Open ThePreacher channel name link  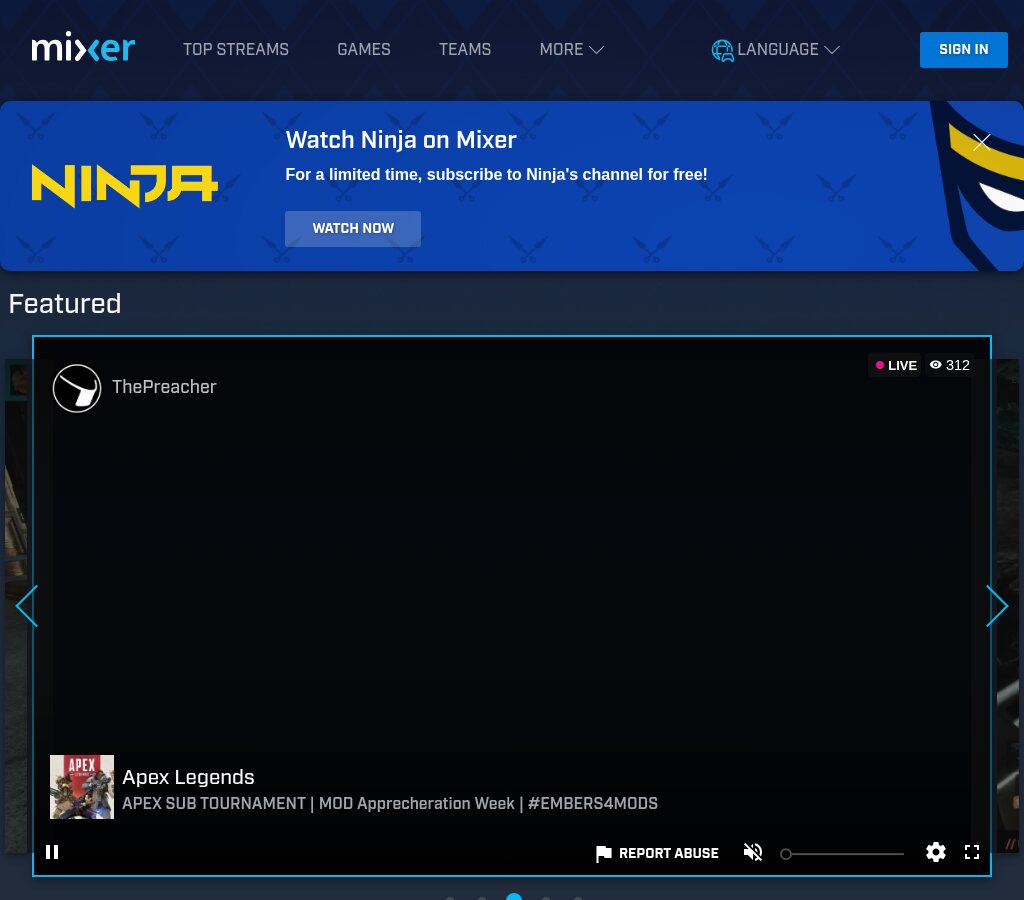[x=164, y=387]
